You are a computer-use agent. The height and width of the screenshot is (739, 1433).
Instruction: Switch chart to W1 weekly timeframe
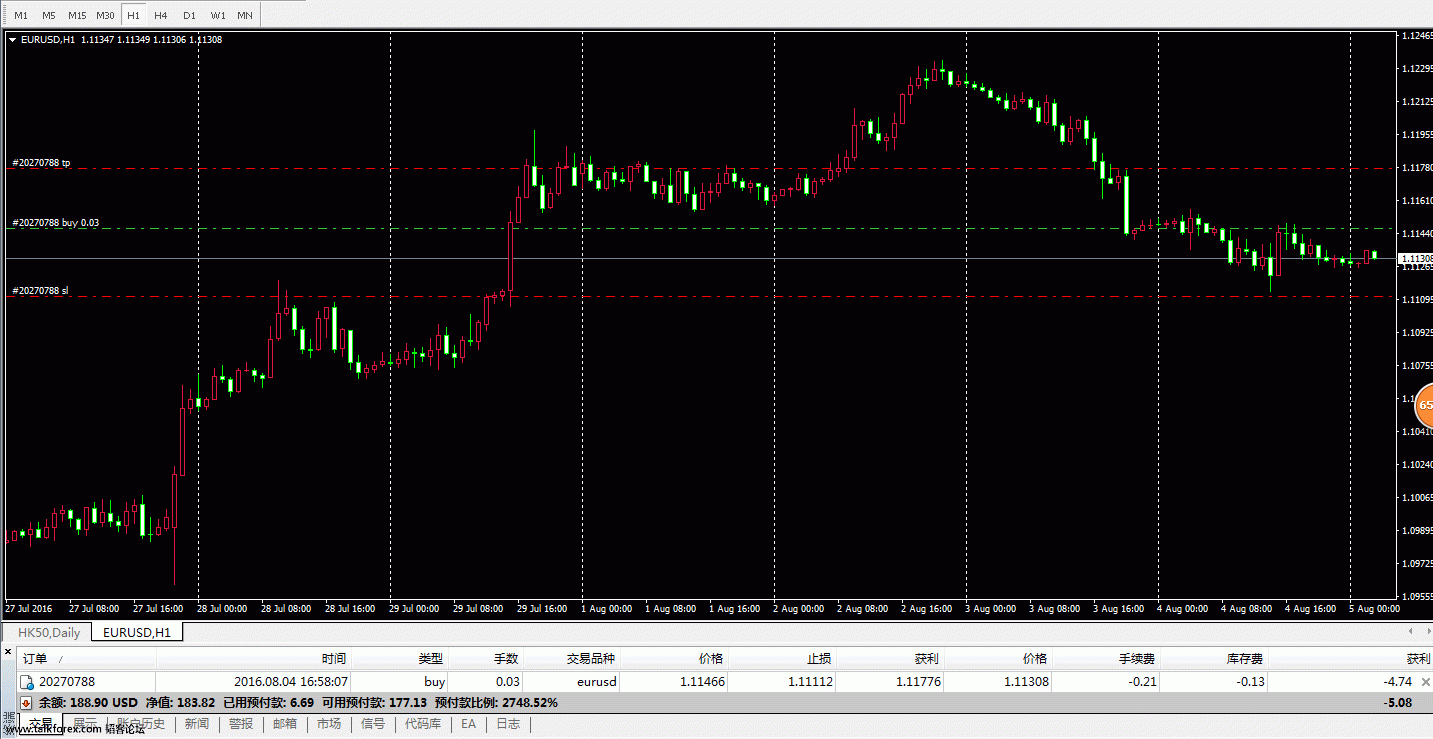pyautogui.click(x=218, y=15)
